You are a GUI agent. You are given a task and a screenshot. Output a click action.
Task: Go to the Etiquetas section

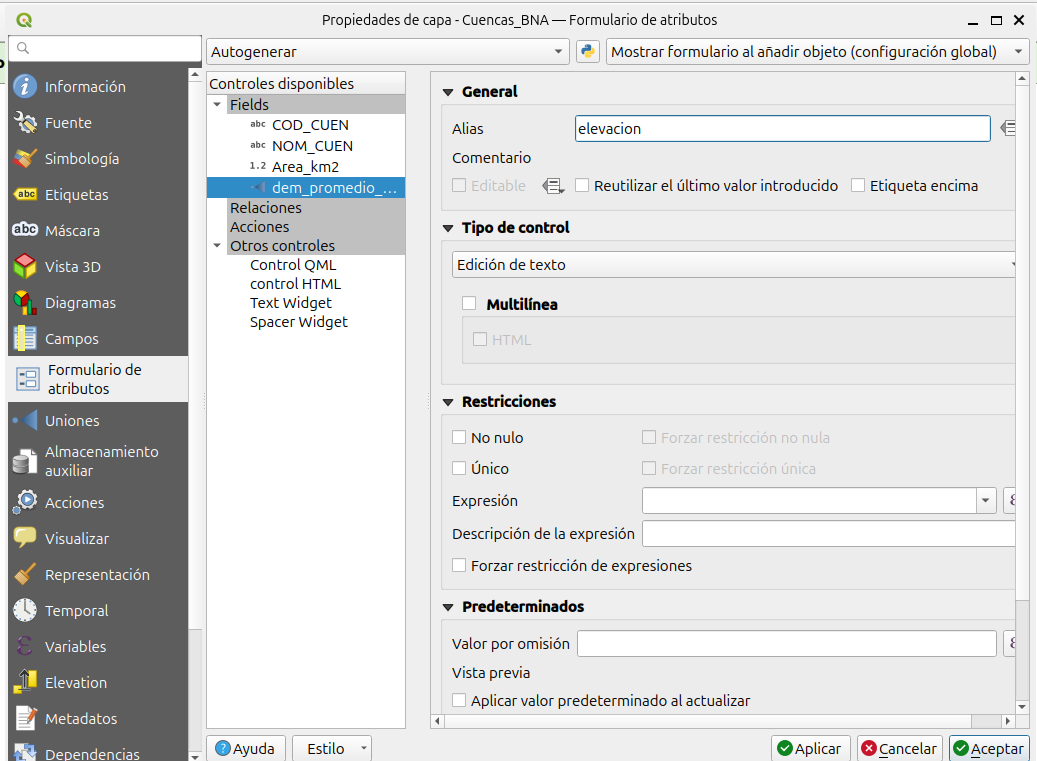76,195
